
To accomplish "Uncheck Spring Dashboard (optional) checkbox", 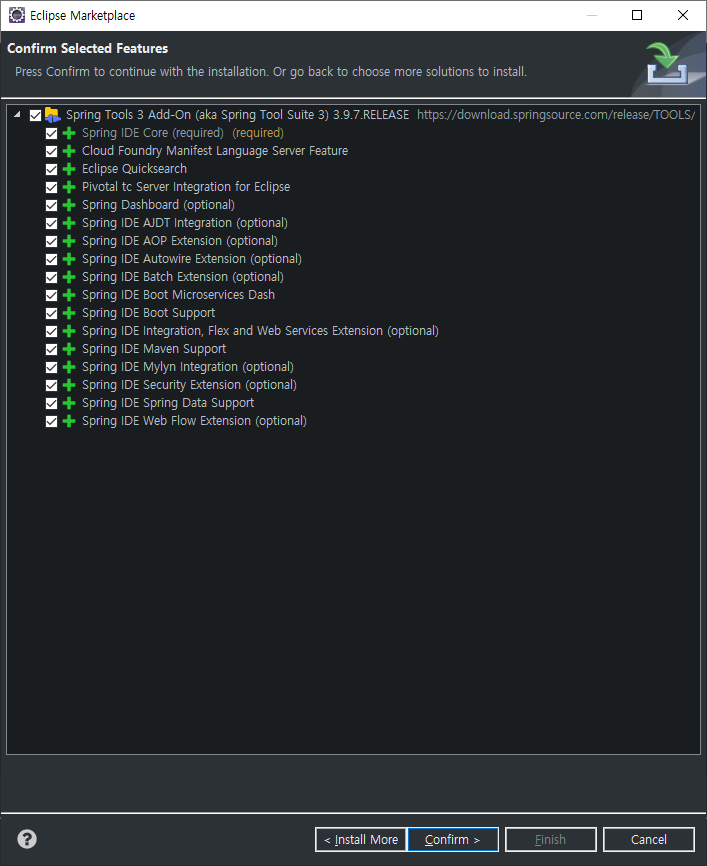I will pos(51,205).
